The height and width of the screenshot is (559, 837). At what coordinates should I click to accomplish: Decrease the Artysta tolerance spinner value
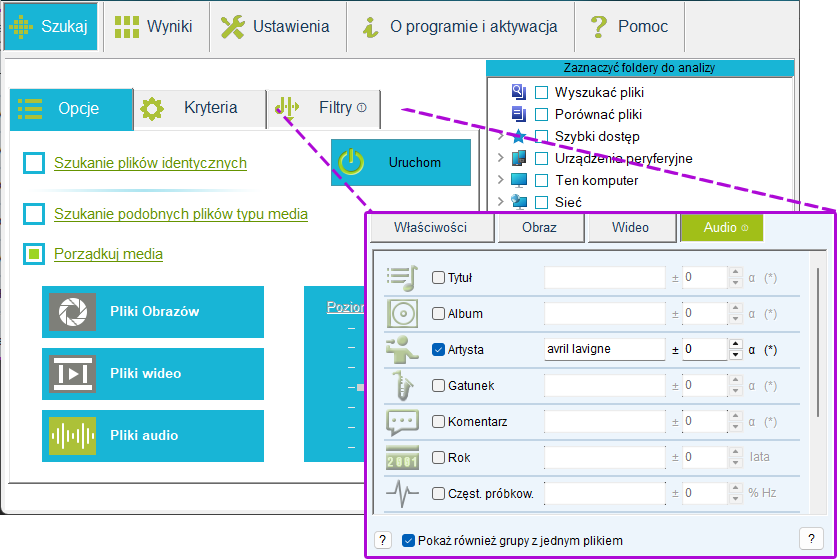click(736, 355)
